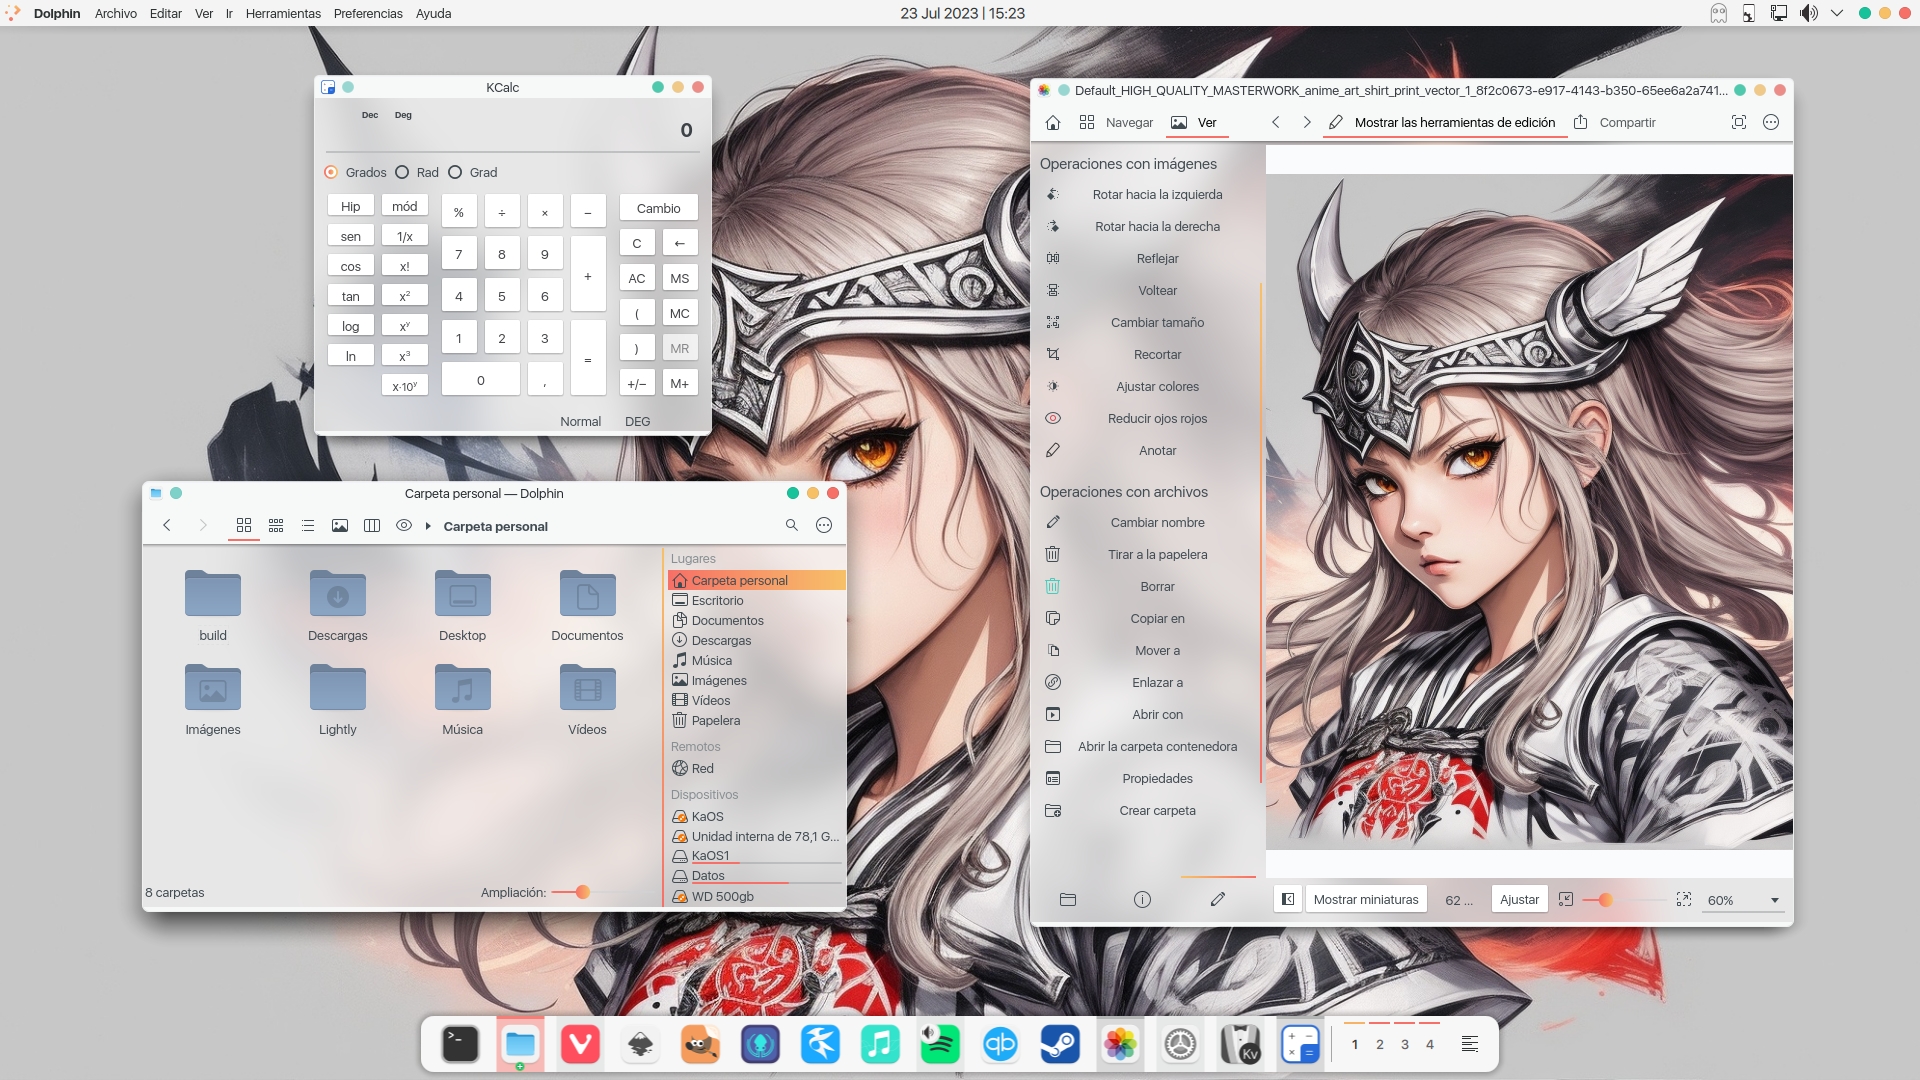Select the Rad angle mode

(402, 172)
